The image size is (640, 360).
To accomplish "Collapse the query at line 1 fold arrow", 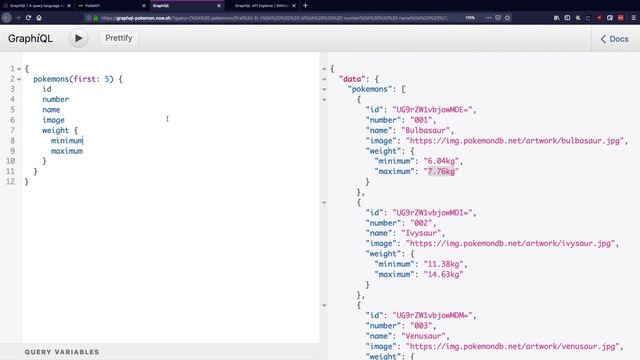I will point(19,69).
